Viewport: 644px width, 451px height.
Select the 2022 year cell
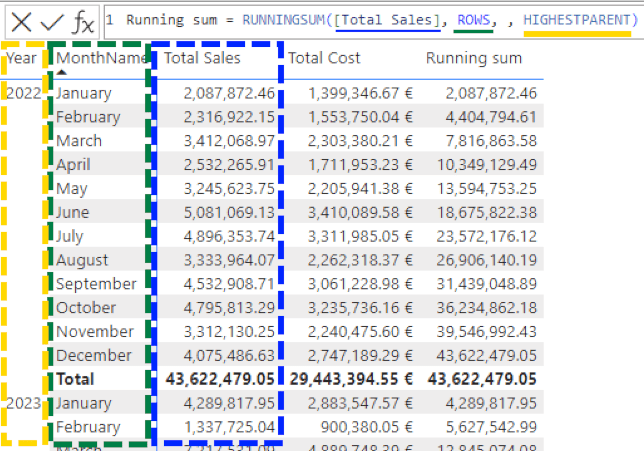tap(25, 93)
